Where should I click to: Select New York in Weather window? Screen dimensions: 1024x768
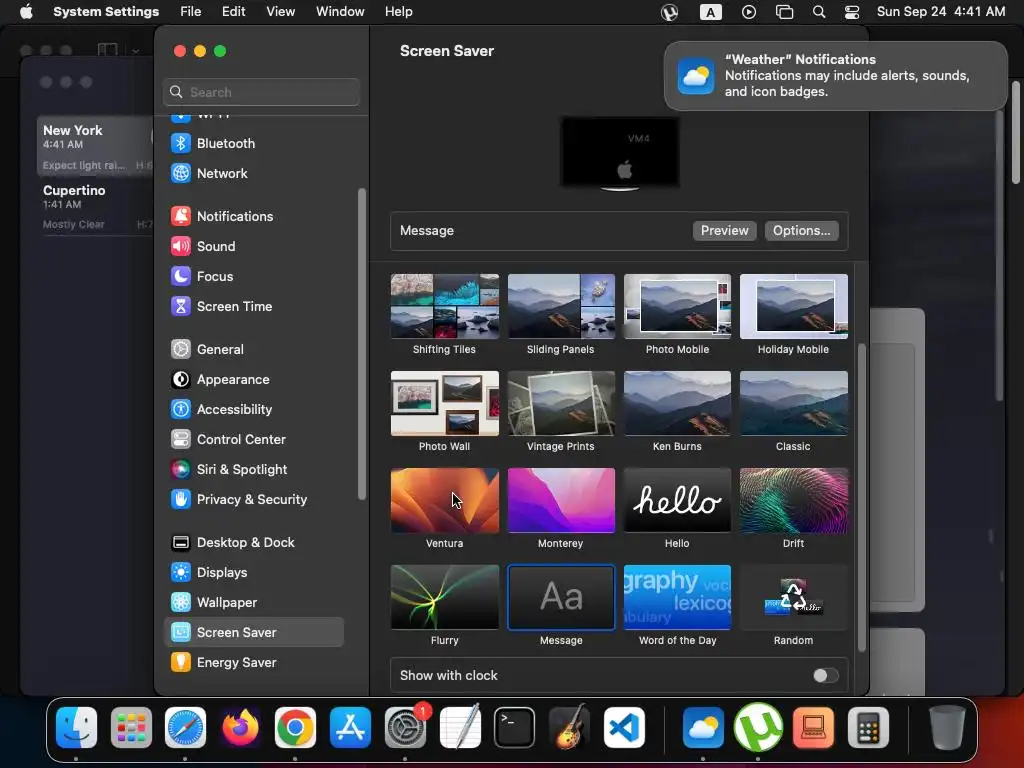coord(95,147)
